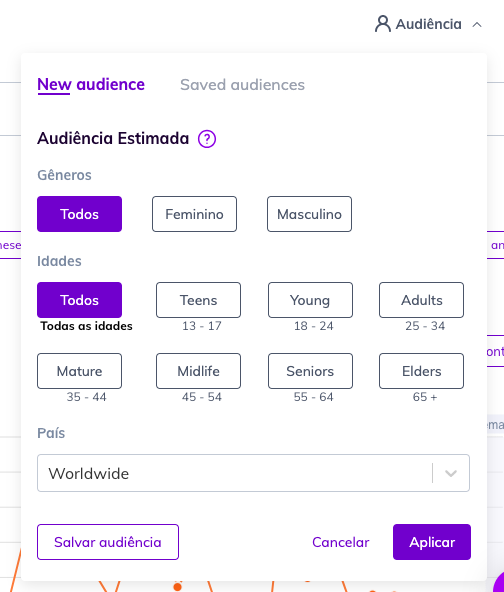Viewport: 504px width, 592px height.
Task: Open the Worldwide country dropdown arrow
Action: pos(451,473)
